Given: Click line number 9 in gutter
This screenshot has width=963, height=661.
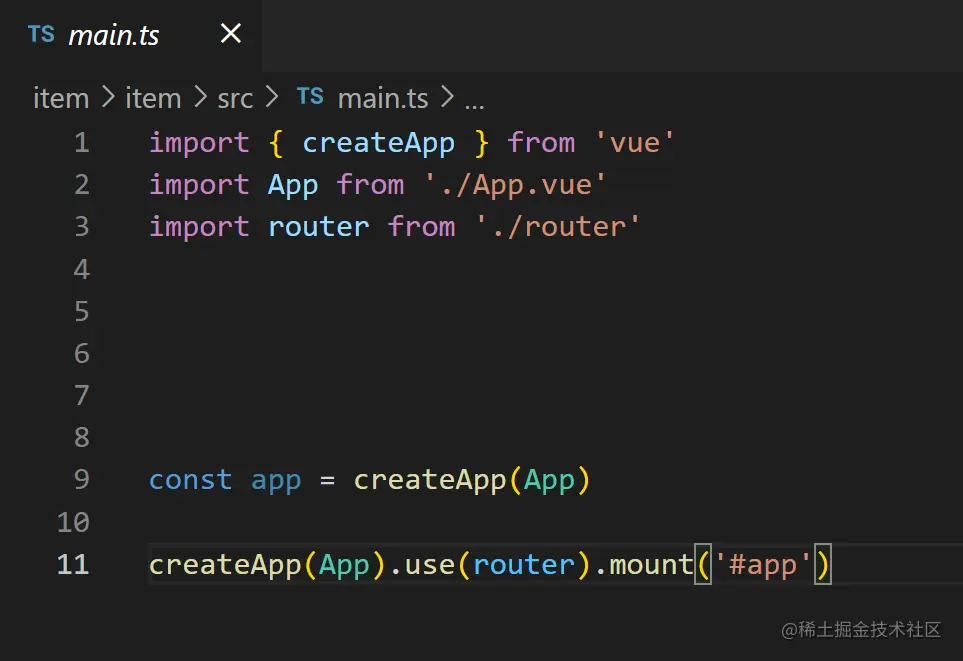Looking at the screenshot, I should (x=82, y=479).
